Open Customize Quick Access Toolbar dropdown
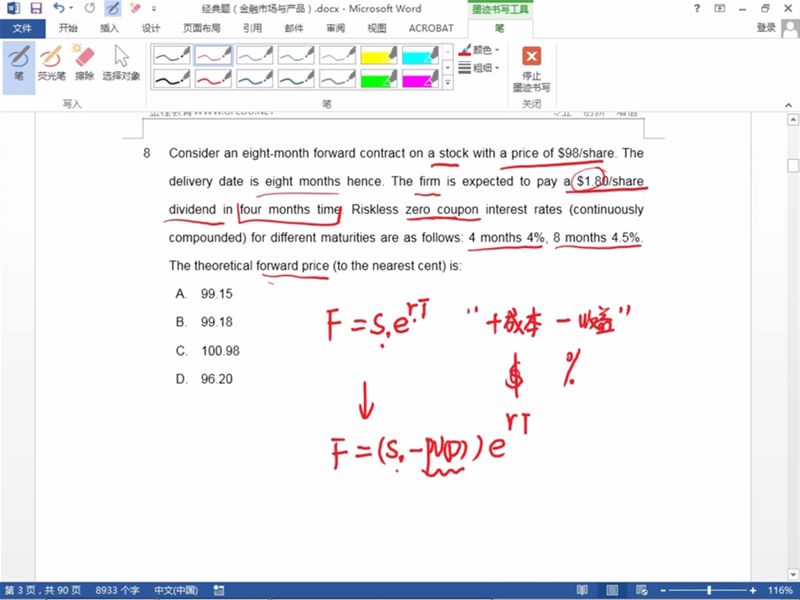Screen dimensions: 800x600 pos(154,9)
